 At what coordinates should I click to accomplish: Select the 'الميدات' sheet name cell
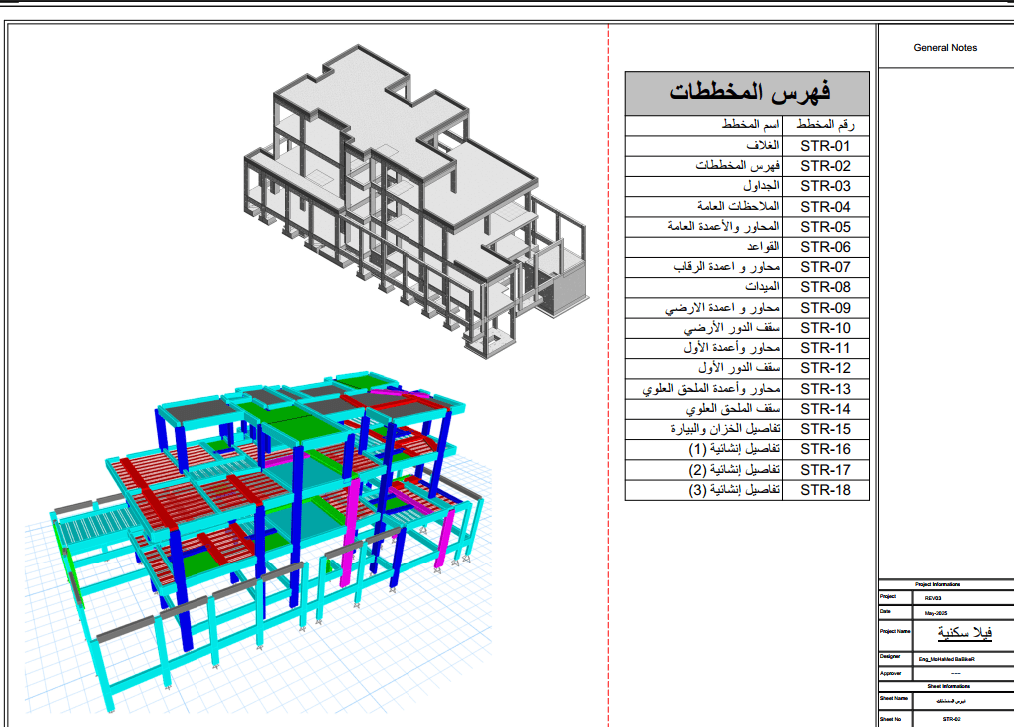(758, 288)
